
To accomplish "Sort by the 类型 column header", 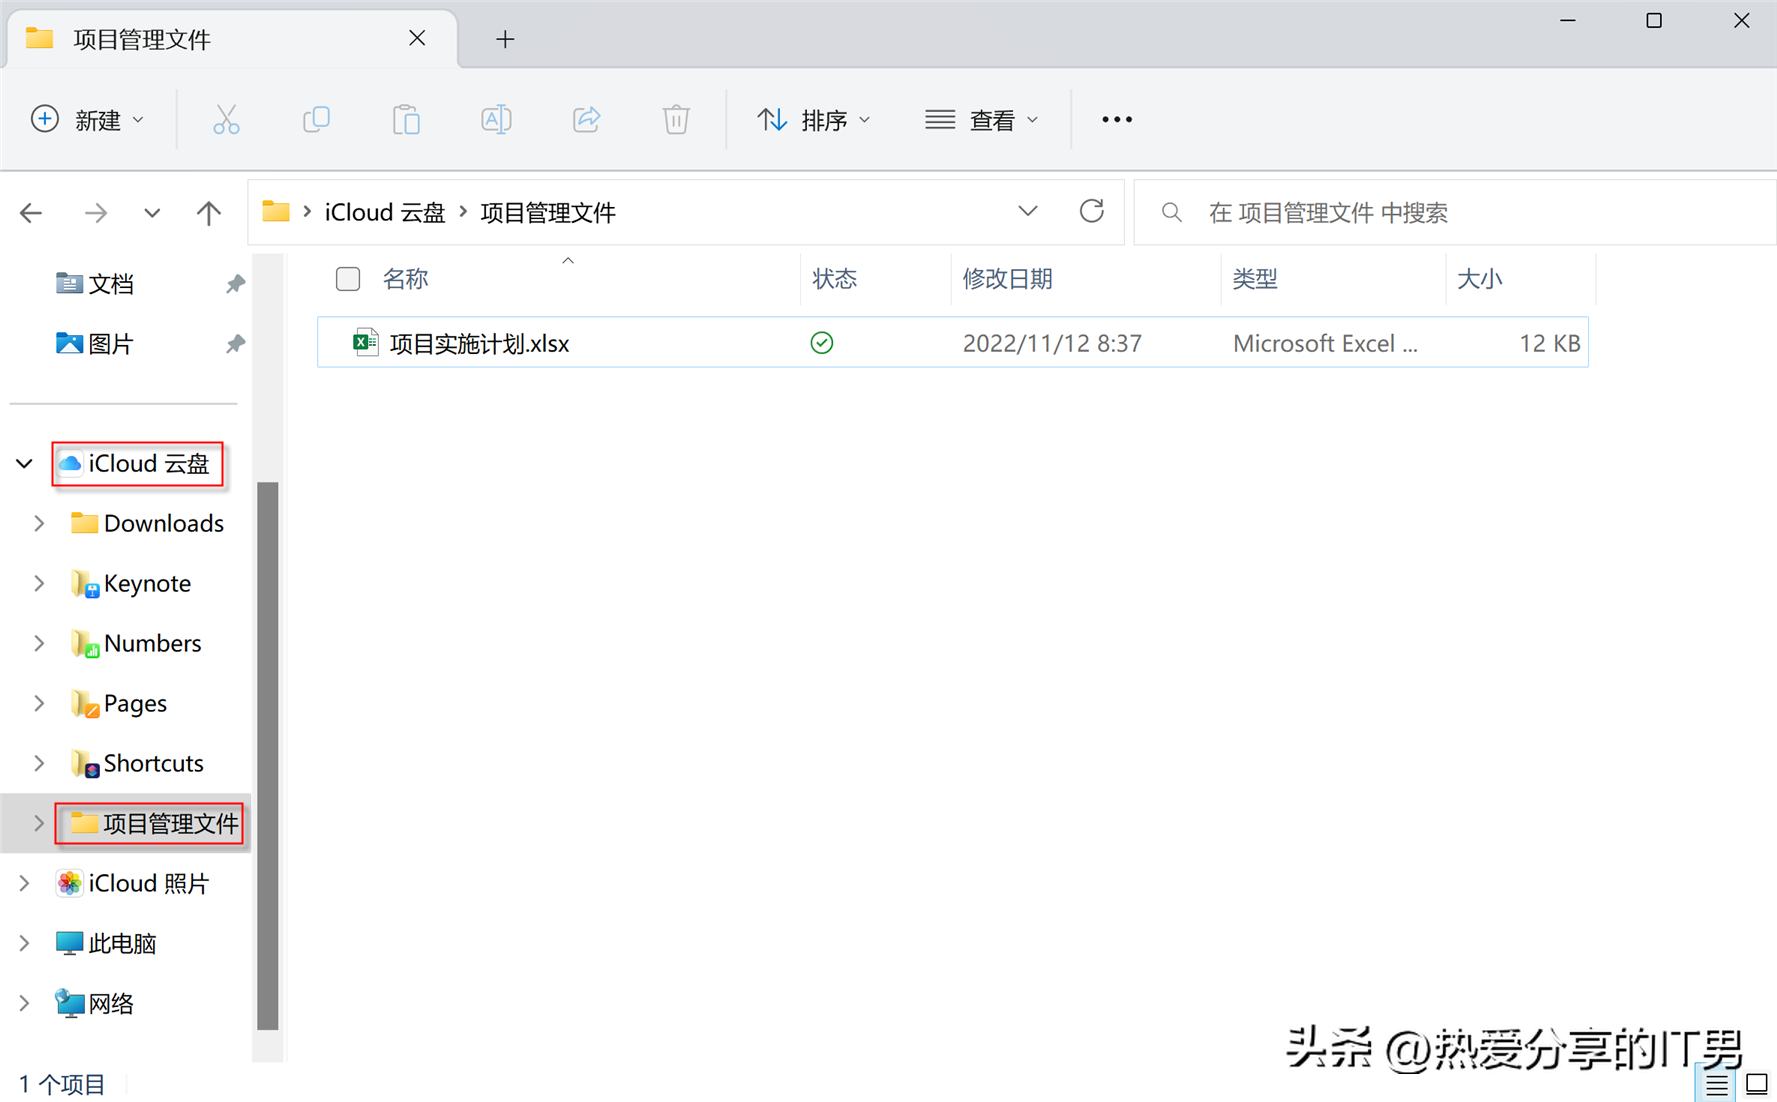I will pos(1255,279).
